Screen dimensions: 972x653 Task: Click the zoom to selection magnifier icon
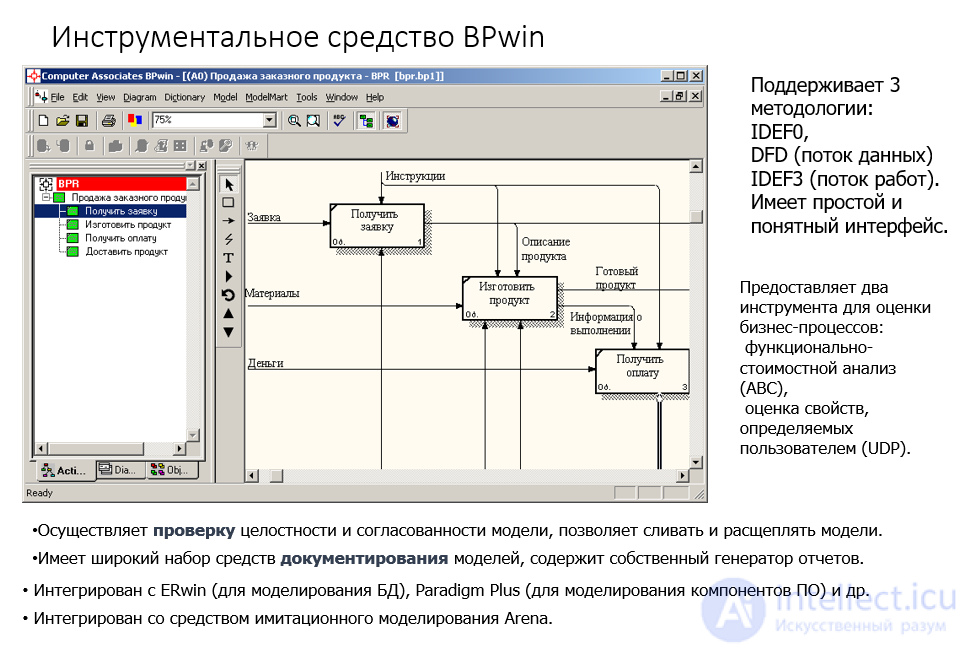click(x=313, y=120)
